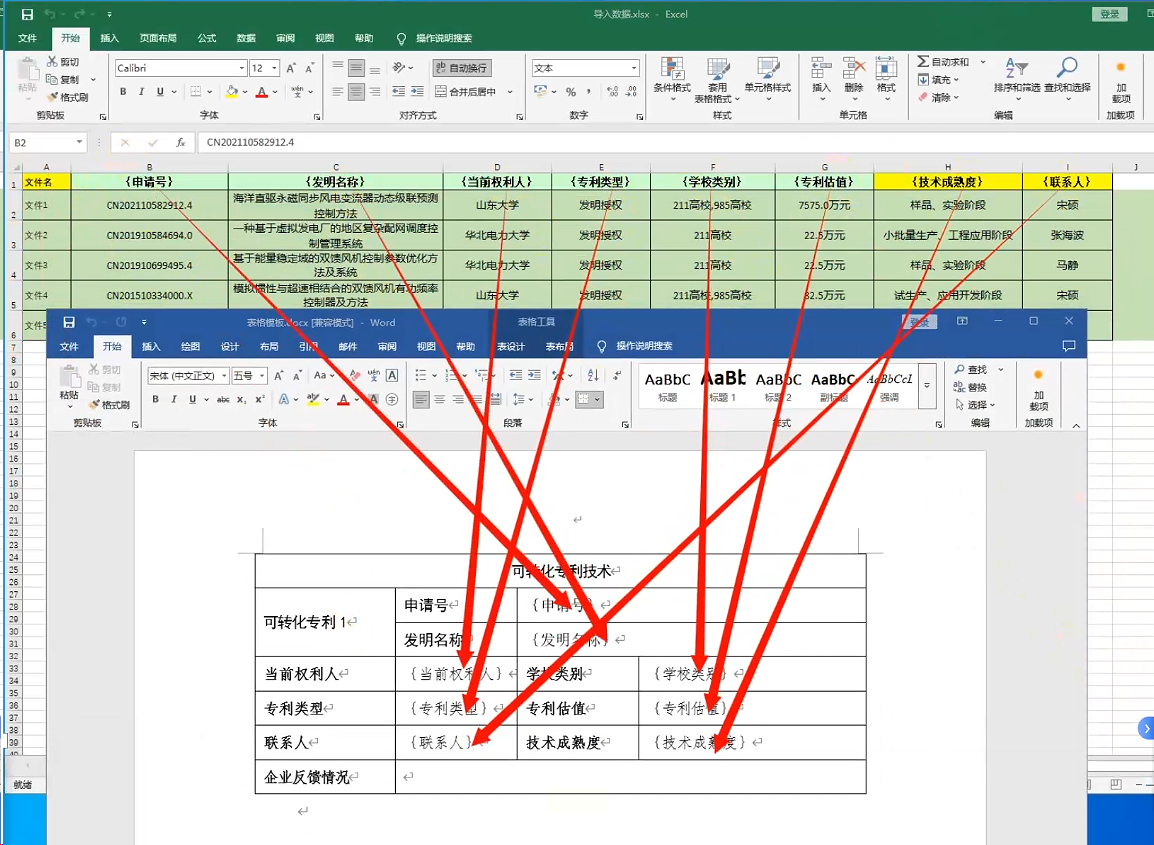
Task: Toggle Excel Wrap Text button
Action: [x=462, y=68]
